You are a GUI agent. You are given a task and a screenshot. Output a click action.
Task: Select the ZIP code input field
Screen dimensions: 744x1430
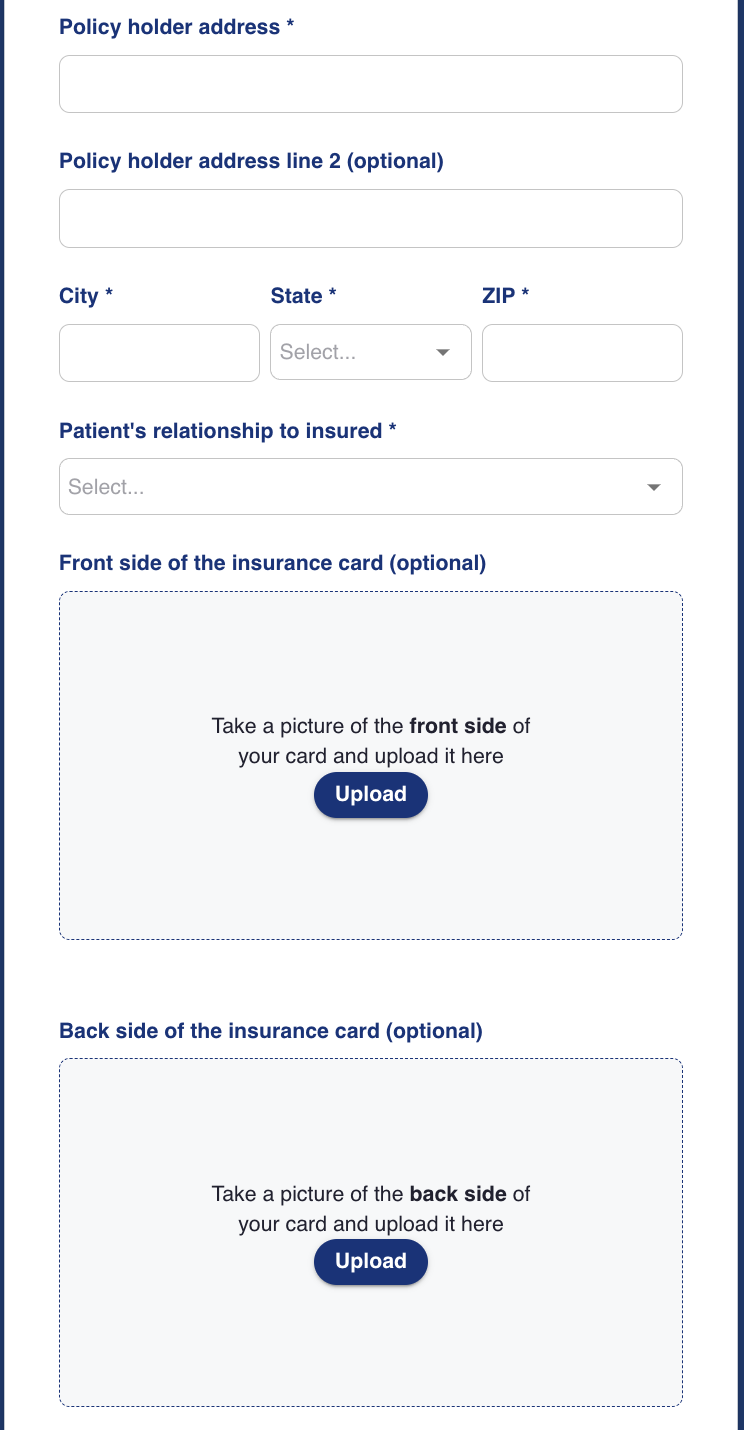tap(582, 353)
